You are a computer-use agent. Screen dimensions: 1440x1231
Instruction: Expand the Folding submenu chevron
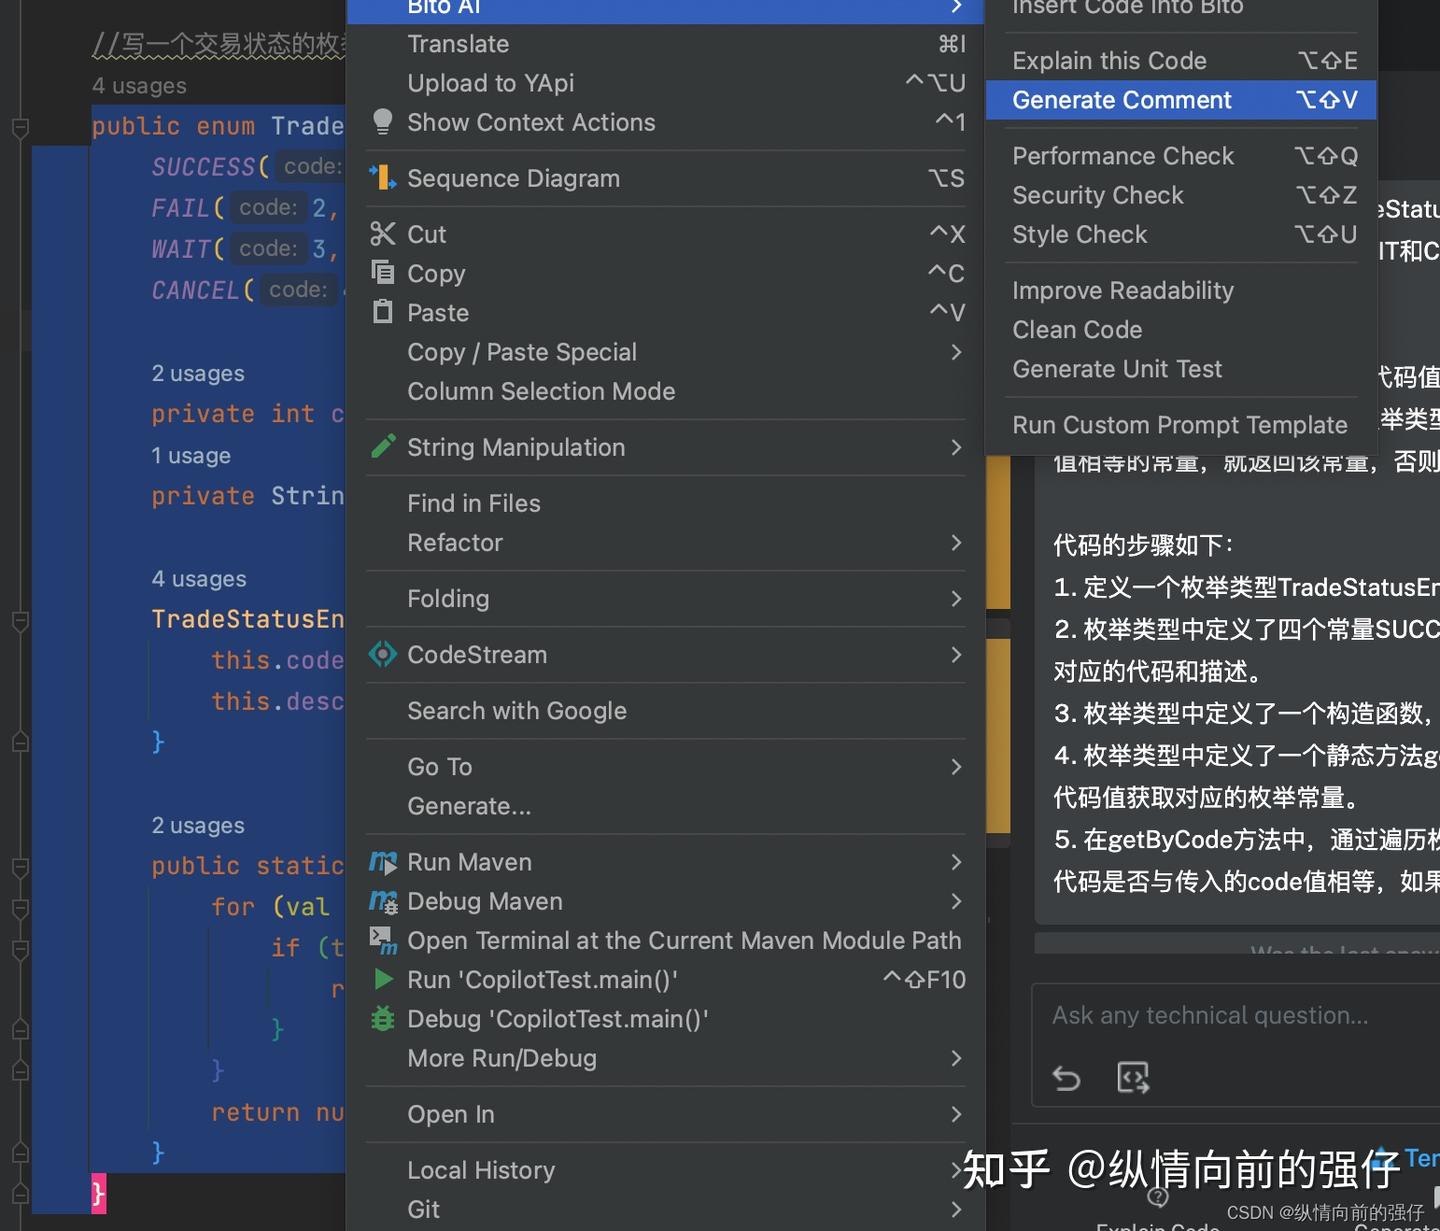(x=956, y=598)
